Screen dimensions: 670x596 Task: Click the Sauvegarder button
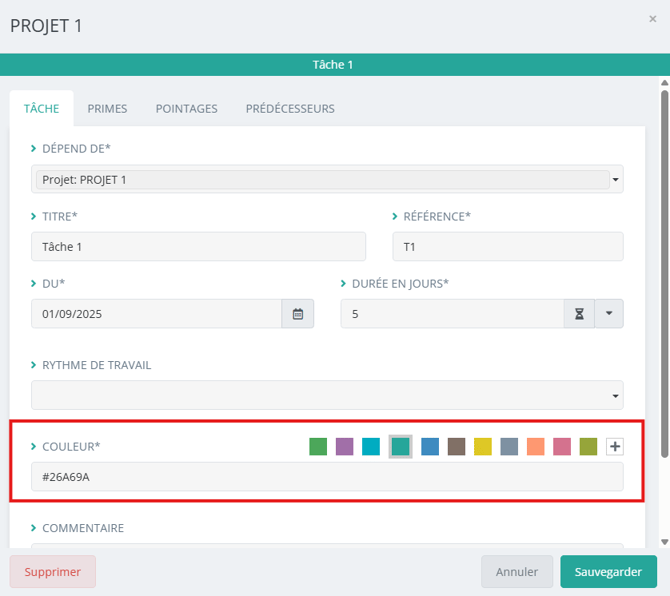608,572
